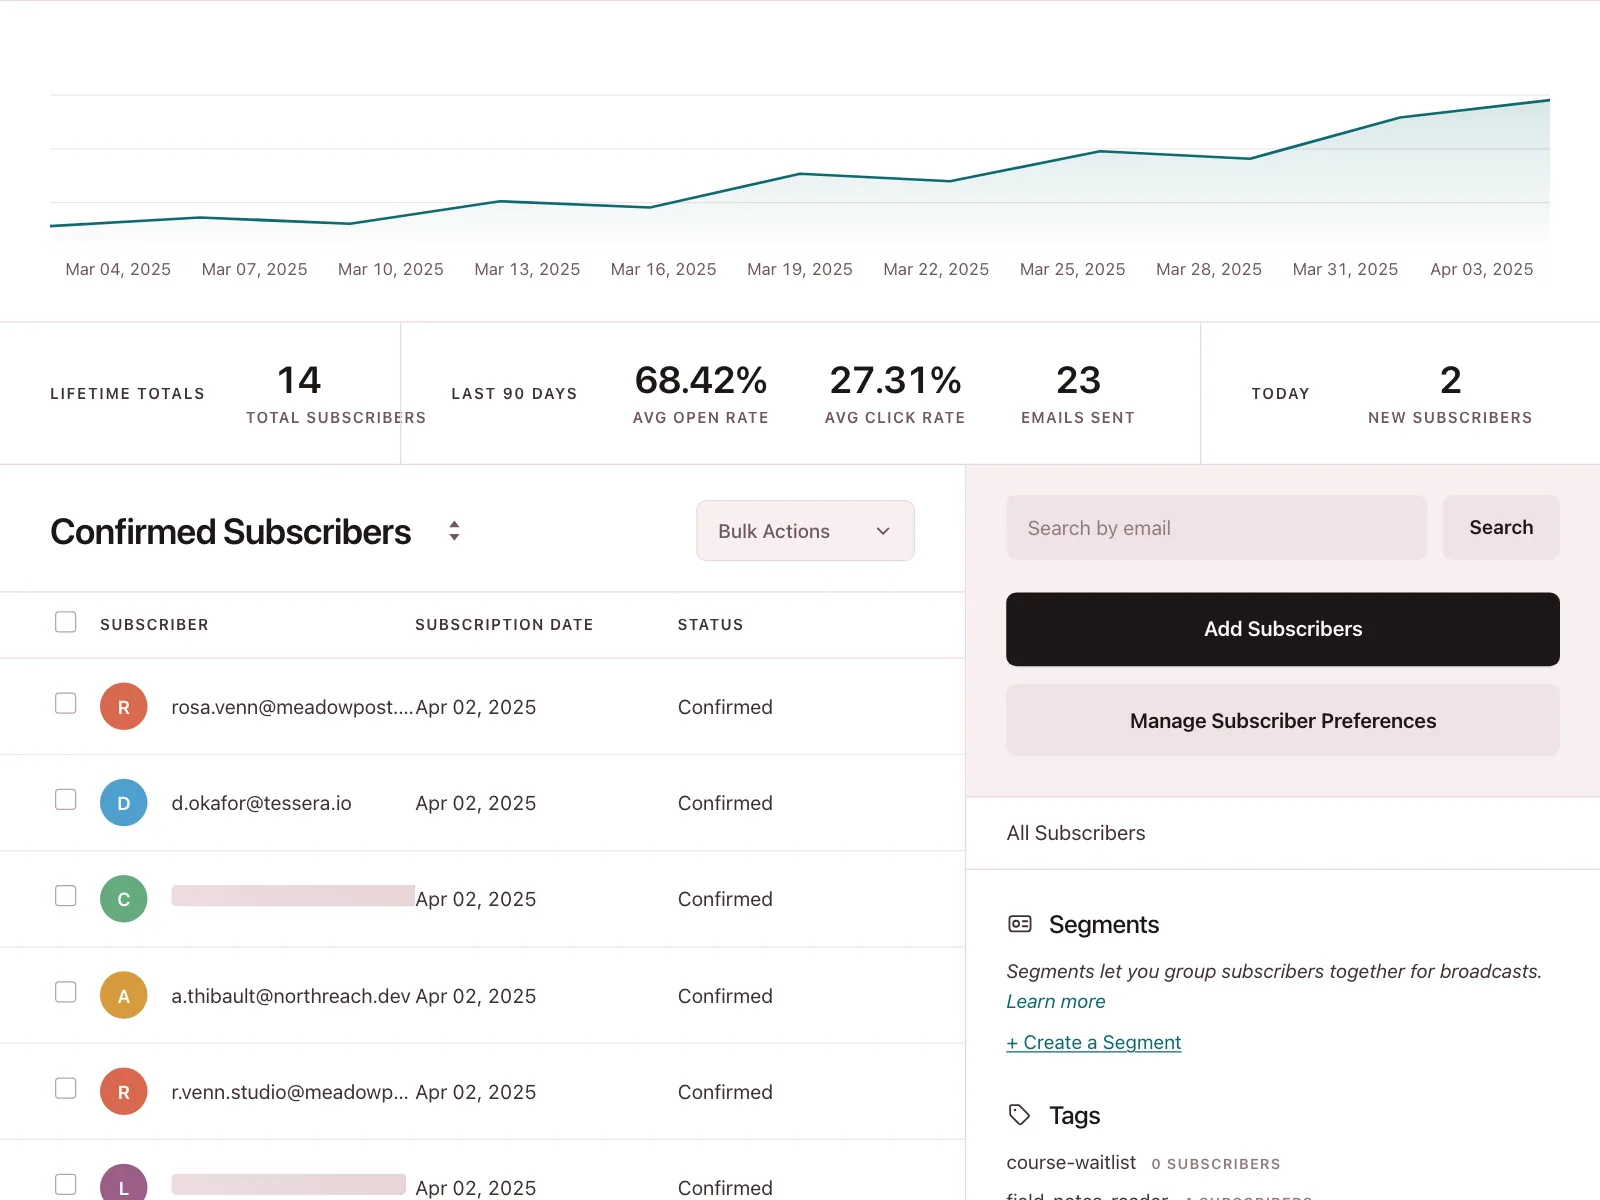Image resolution: width=1600 pixels, height=1200 pixels.
Task: Select All Subscribers in the sidebar
Action: [1076, 833]
